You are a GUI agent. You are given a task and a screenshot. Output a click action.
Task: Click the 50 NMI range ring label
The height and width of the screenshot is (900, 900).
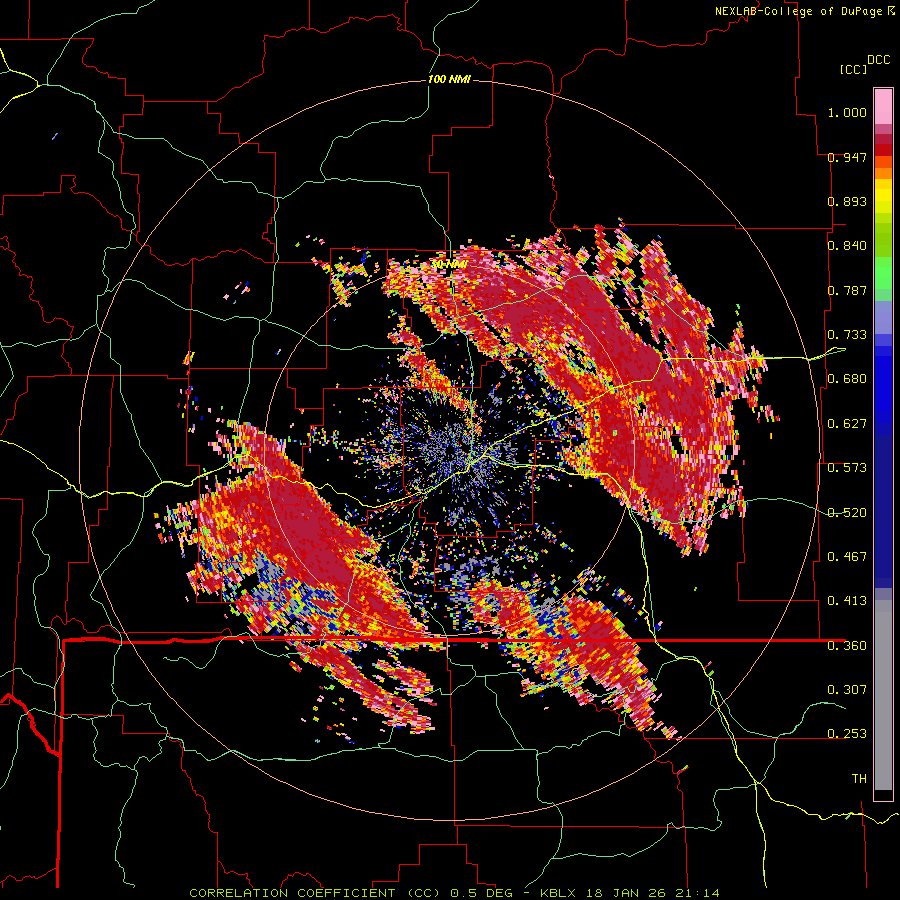(x=449, y=264)
